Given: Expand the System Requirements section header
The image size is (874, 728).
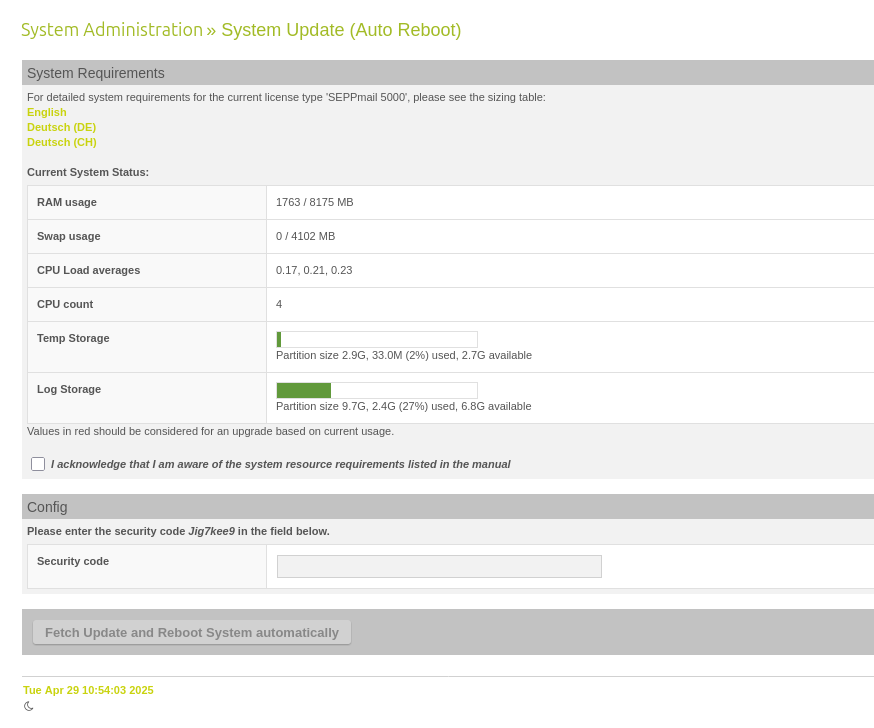Looking at the screenshot, I should pyautogui.click(x=95, y=72).
